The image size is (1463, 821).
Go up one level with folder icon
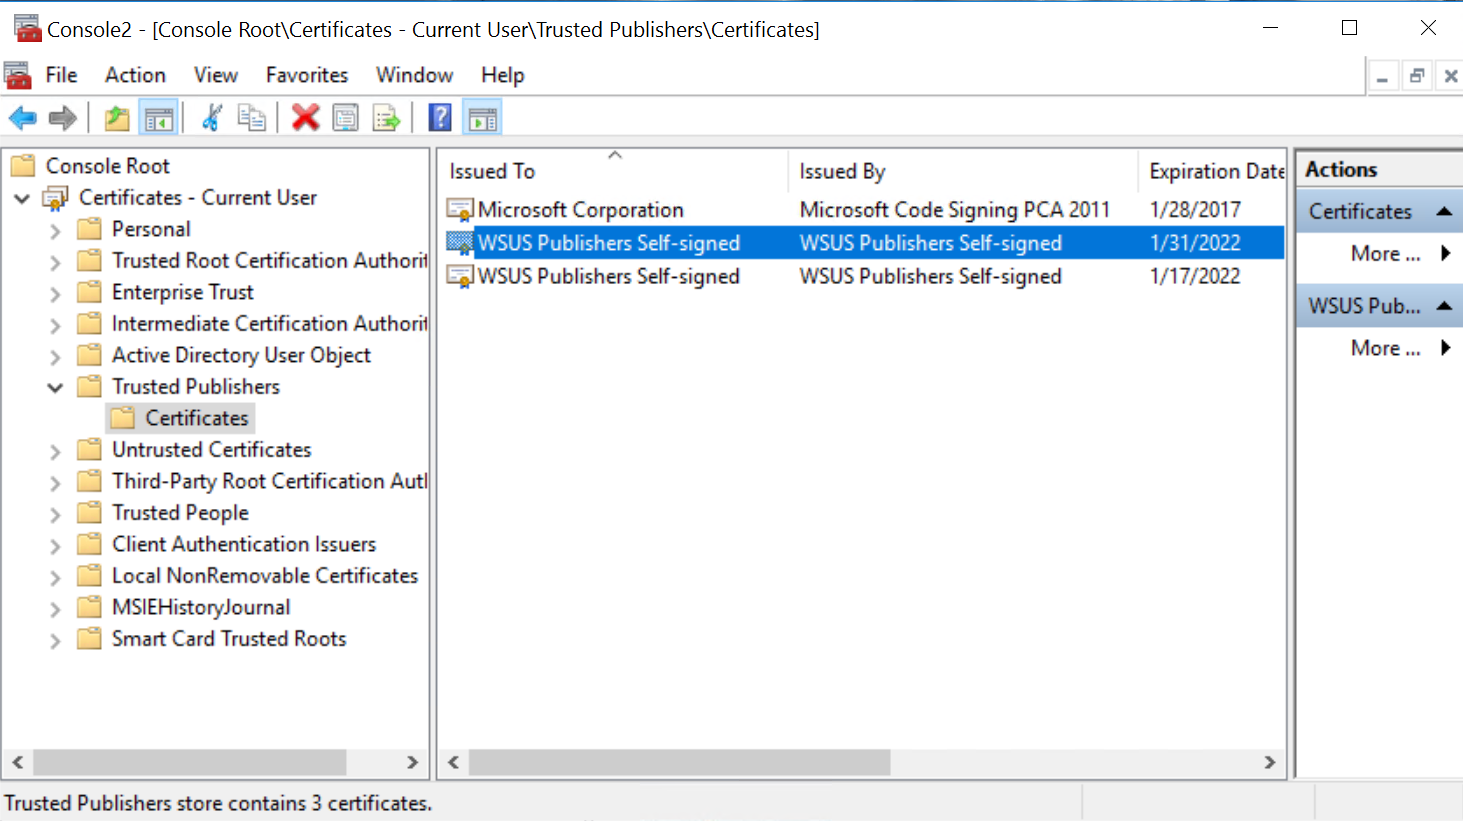[117, 118]
